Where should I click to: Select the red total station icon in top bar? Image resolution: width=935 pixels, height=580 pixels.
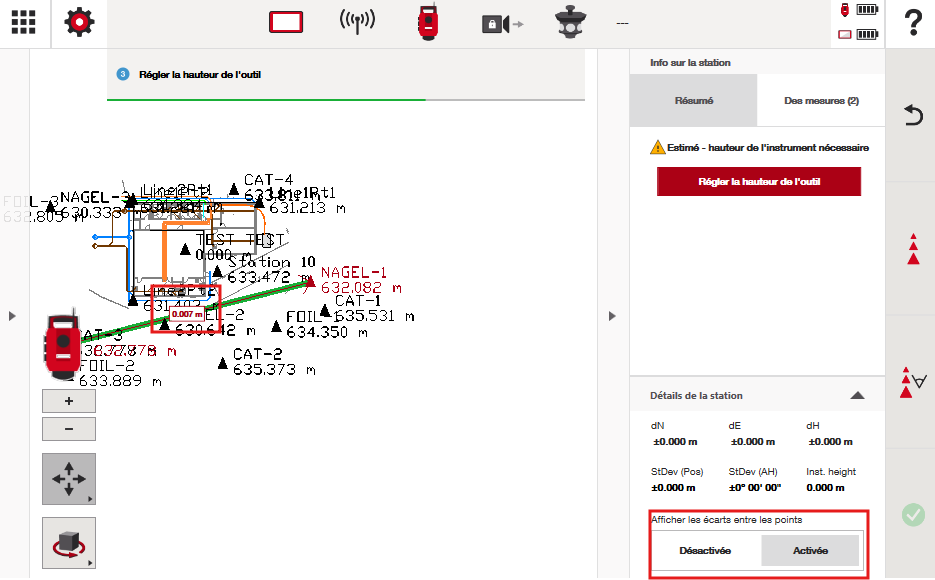(429, 23)
